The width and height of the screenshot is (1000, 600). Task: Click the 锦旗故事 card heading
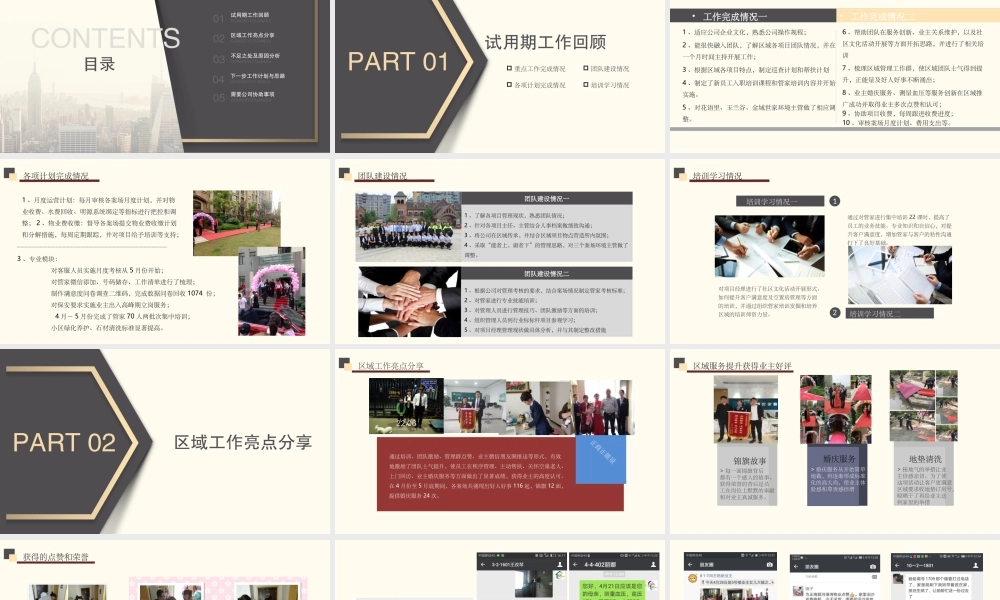pos(749,460)
